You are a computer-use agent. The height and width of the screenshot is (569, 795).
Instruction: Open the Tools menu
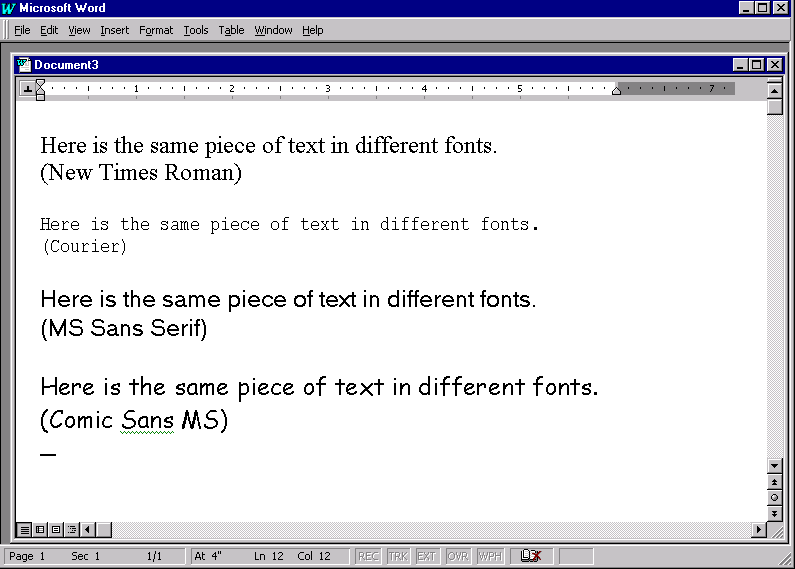point(196,30)
